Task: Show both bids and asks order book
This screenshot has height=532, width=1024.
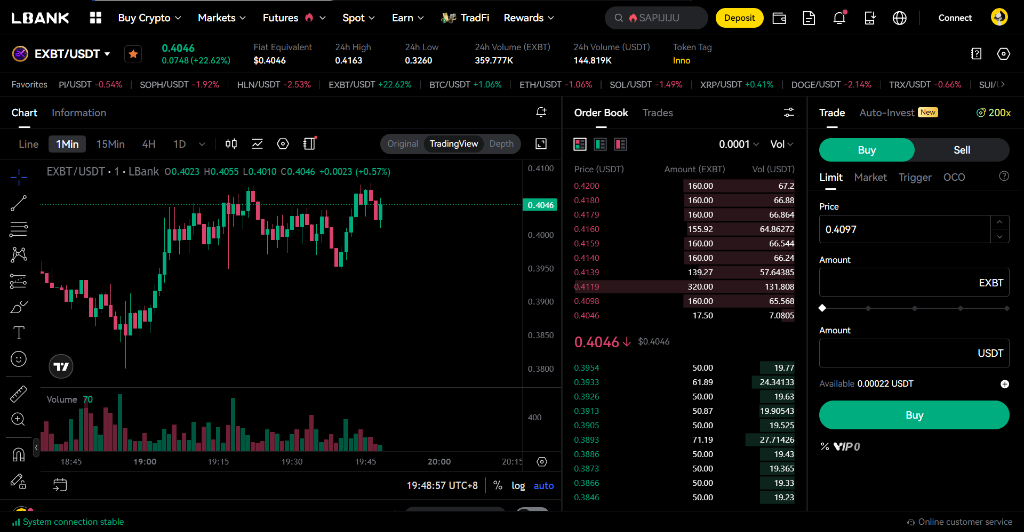Action: [x=580, y=144]
